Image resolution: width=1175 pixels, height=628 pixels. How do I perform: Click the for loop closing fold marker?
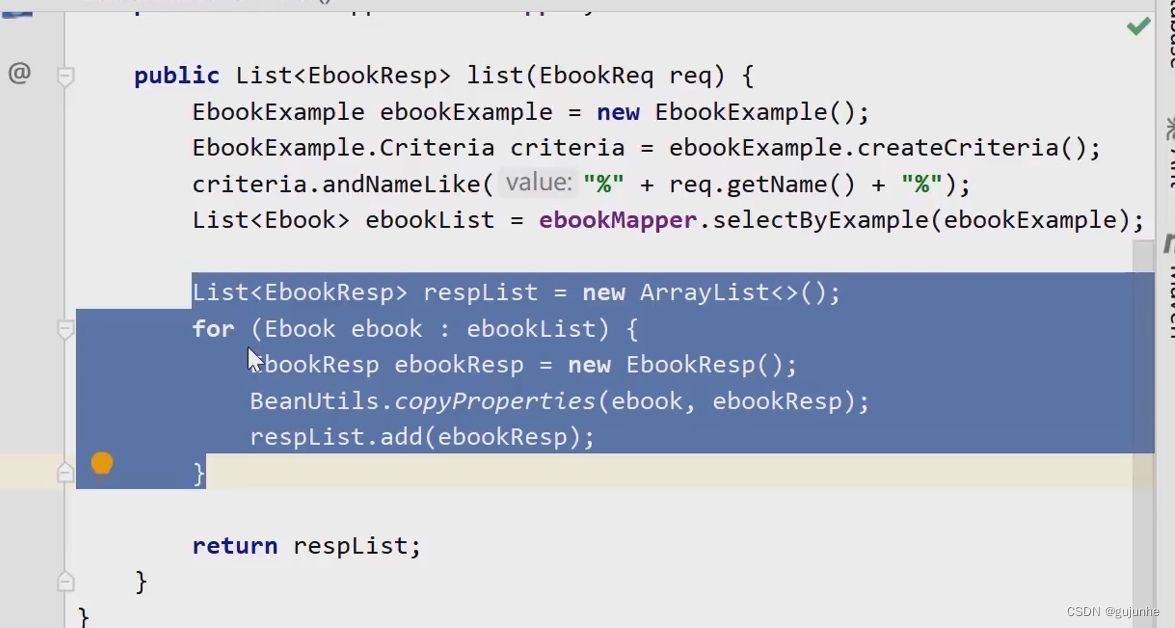coord(65,472)
